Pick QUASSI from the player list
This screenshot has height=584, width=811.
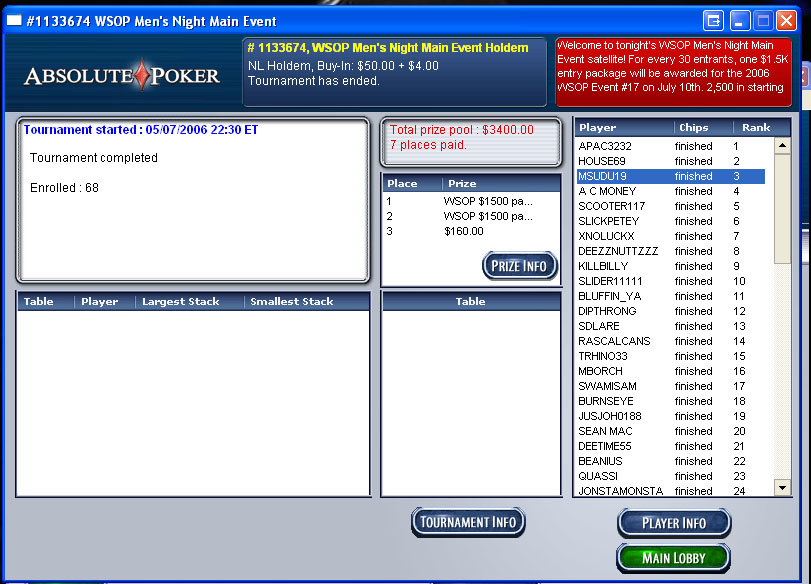671,476
